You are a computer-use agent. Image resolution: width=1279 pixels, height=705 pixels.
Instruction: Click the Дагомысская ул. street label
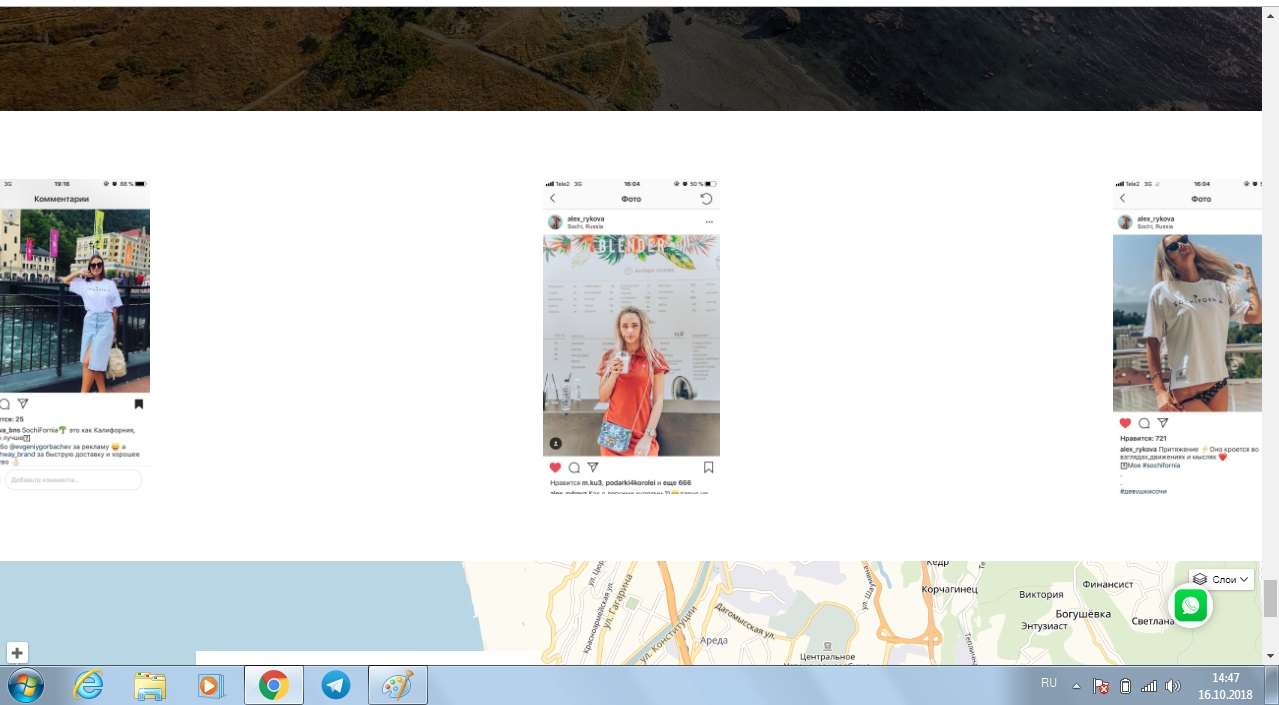[745, 619]
